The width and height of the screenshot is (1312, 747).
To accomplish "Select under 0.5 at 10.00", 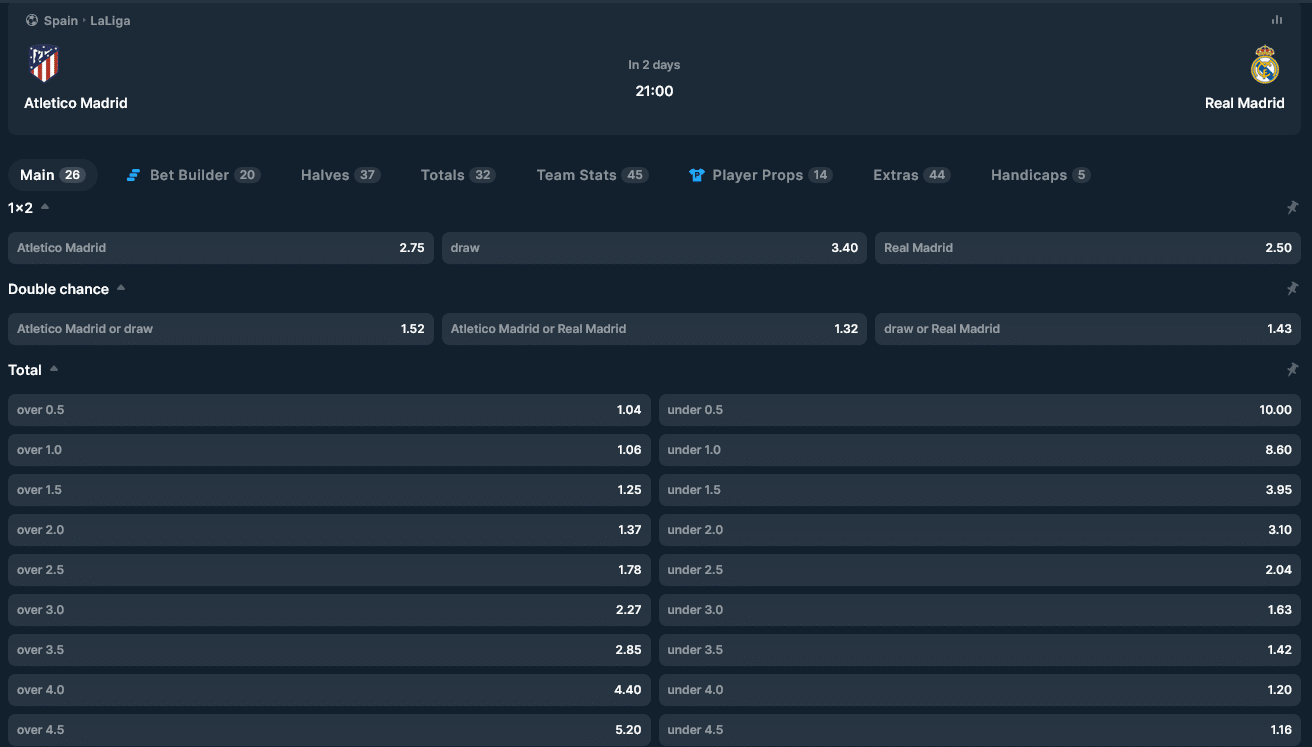I will (x=980, y=410).
